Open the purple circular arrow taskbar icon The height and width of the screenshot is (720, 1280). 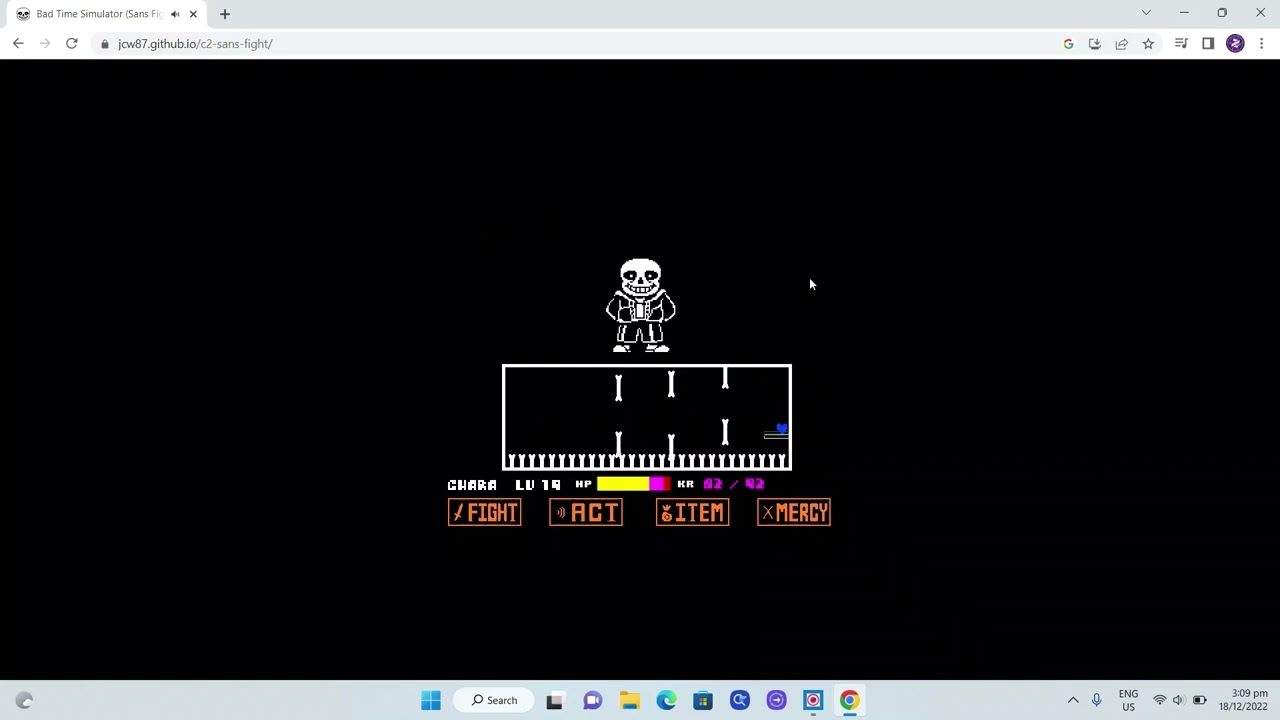tap(776, 700)
